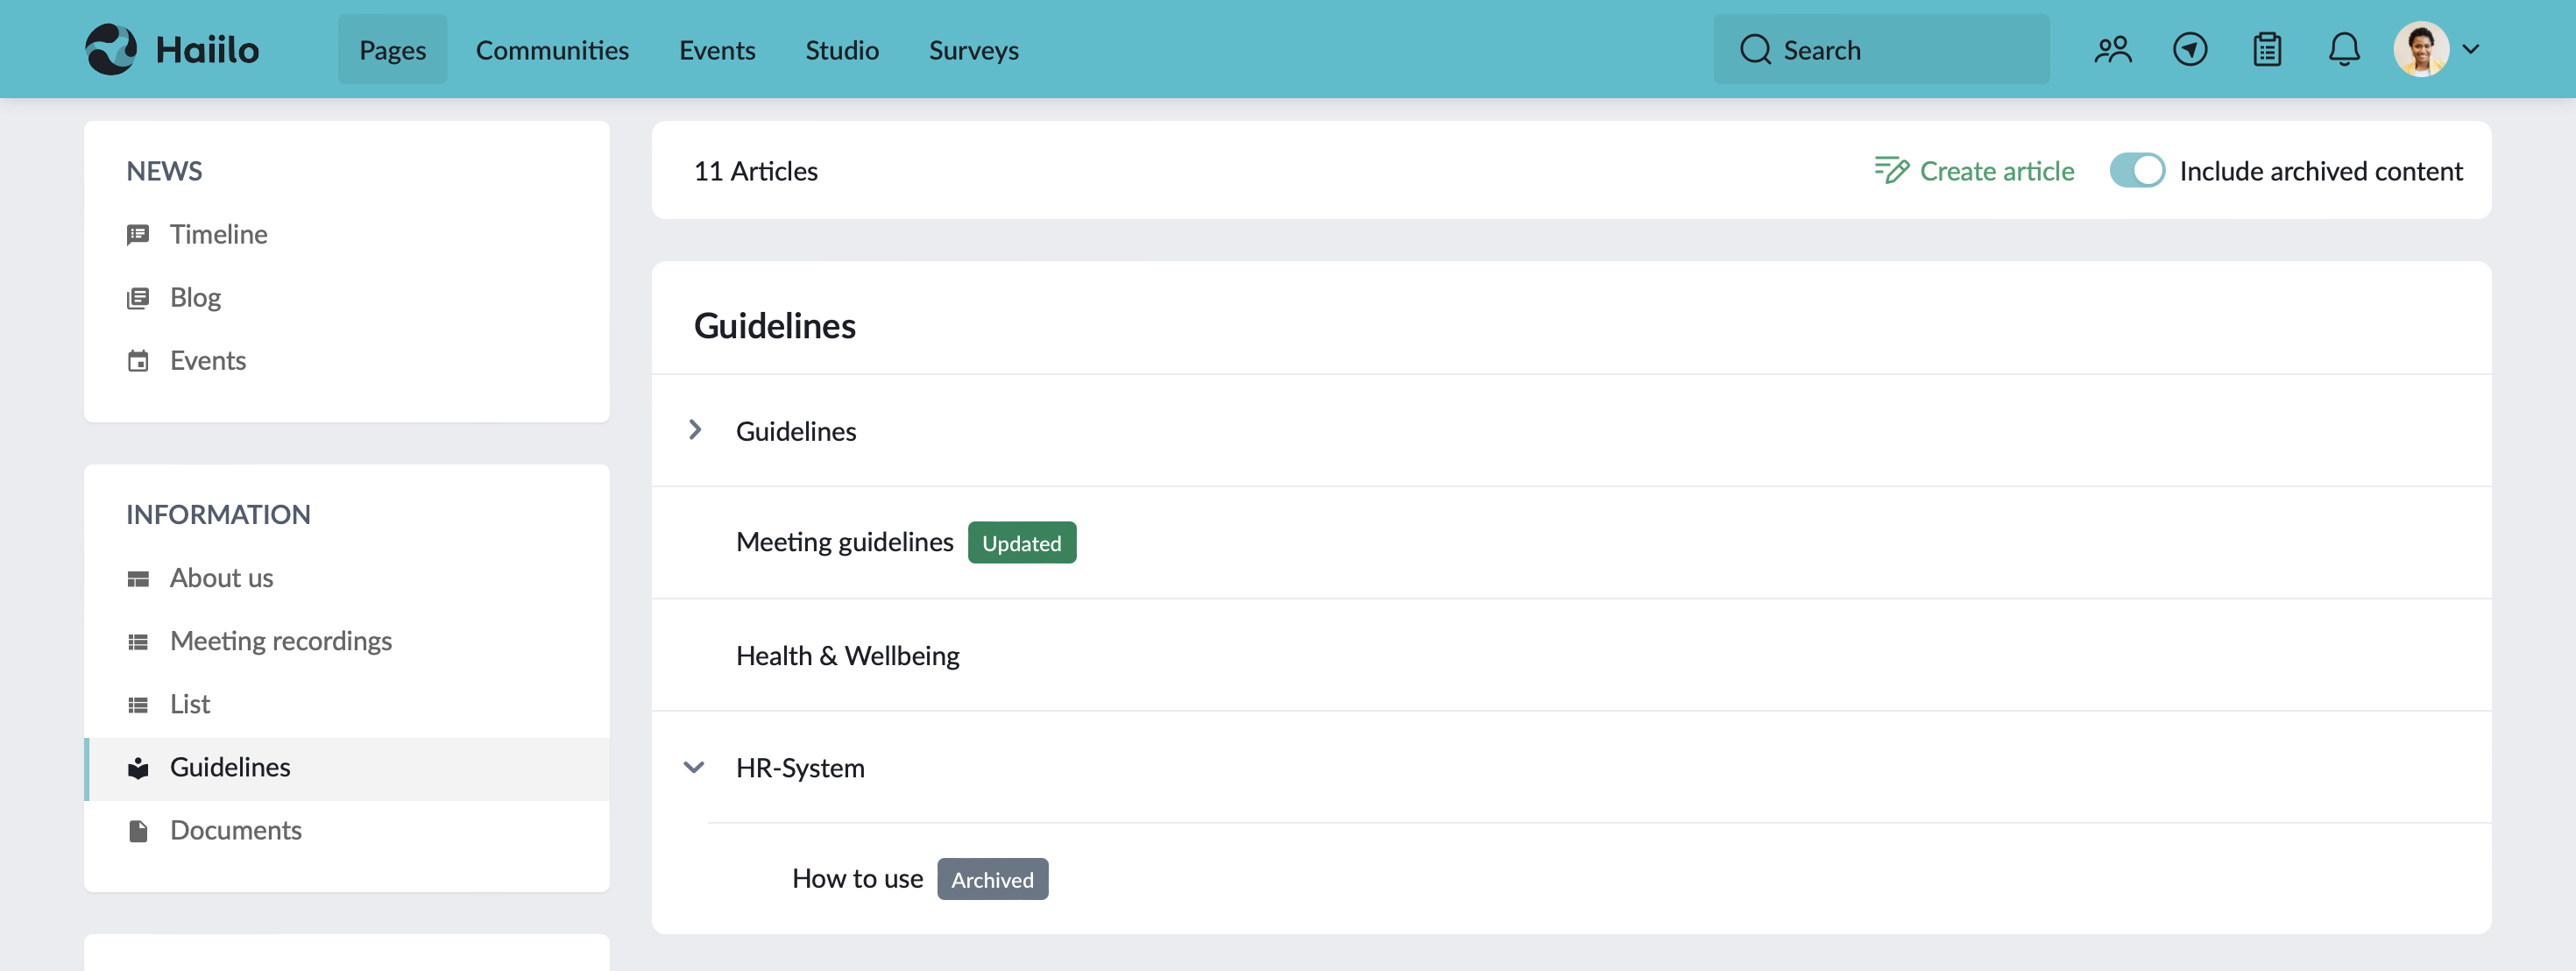Click the Create article link
Screen dimensions: 2576x971
click(1974, 171)
